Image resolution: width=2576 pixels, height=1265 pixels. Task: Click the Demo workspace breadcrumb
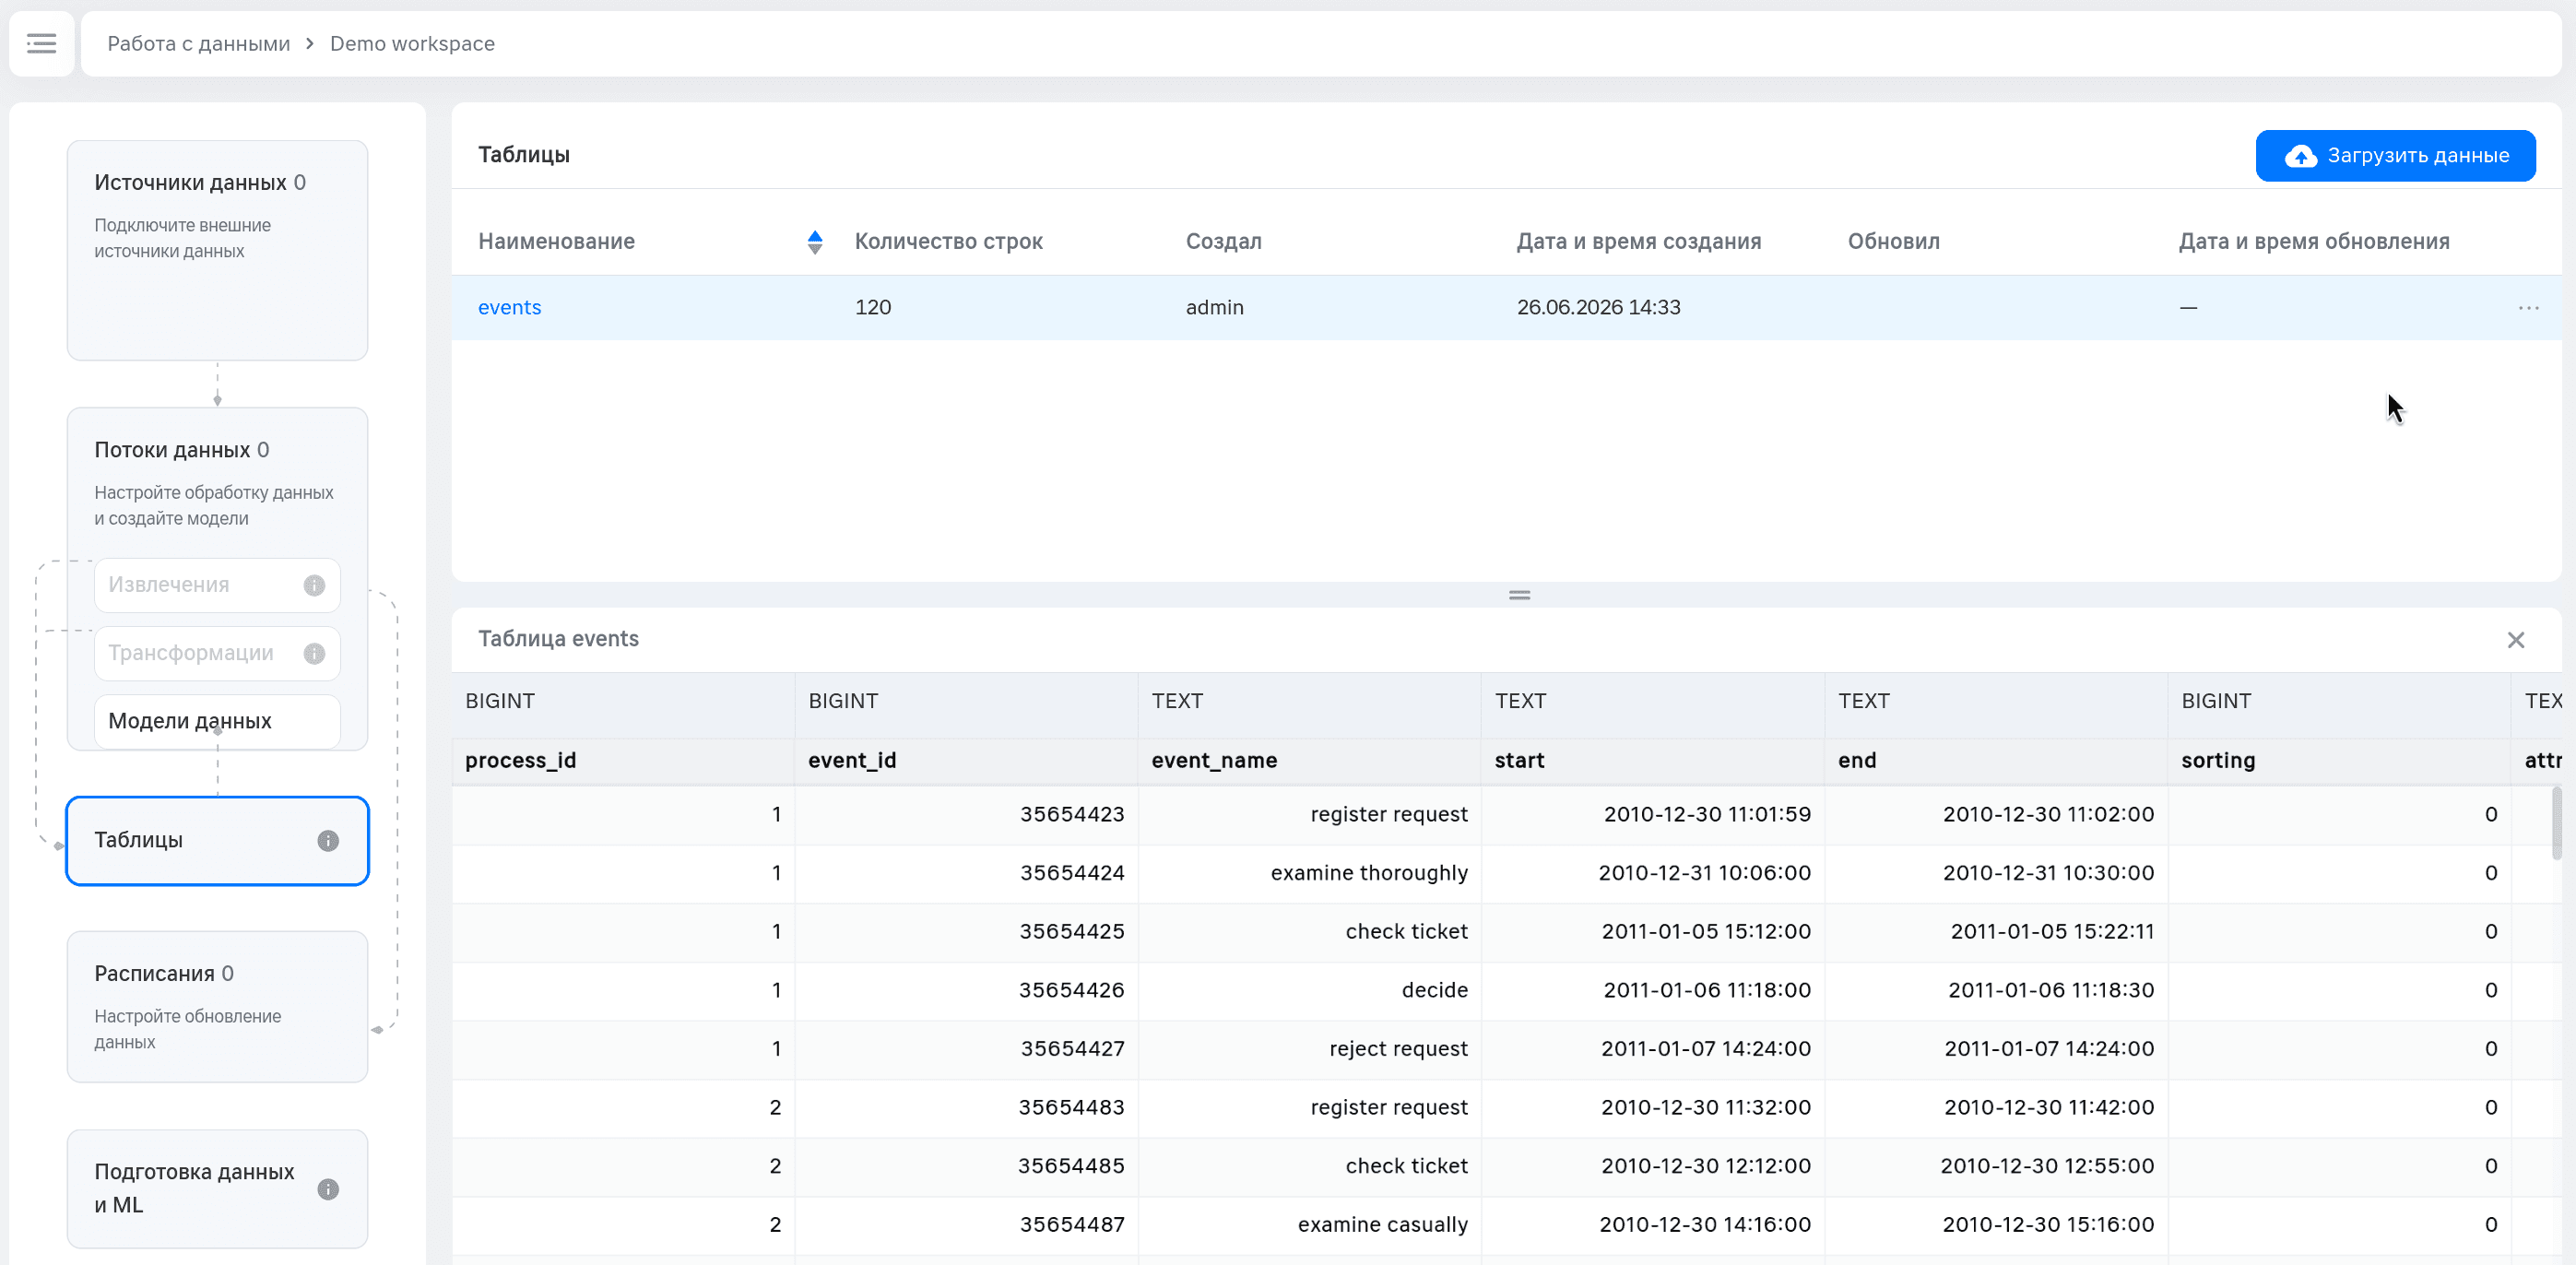412,43
